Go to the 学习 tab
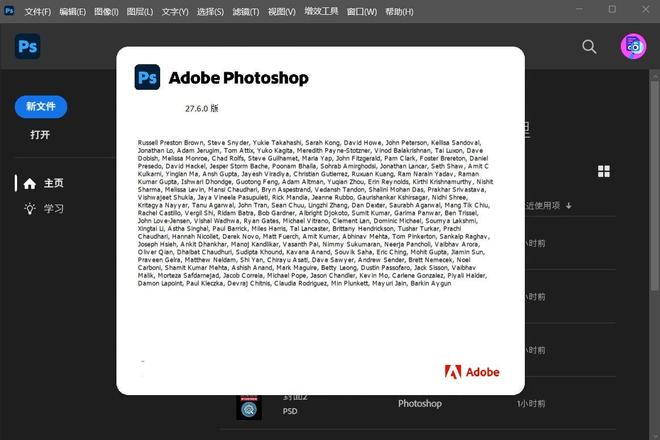Screen dimensions: 660x440 [54, 208]
